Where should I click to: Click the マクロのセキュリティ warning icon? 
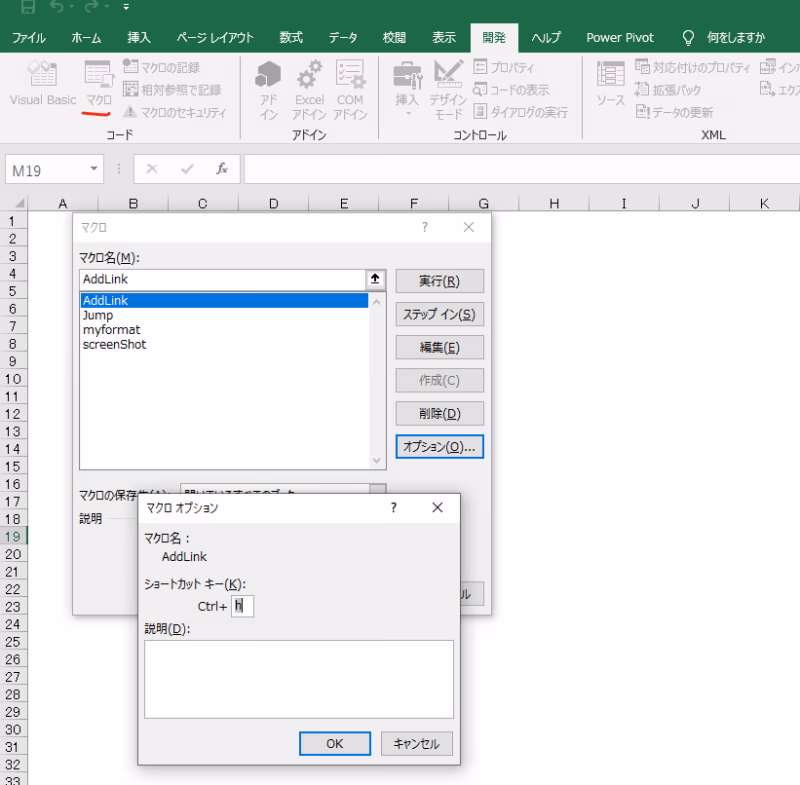point(130,112)
